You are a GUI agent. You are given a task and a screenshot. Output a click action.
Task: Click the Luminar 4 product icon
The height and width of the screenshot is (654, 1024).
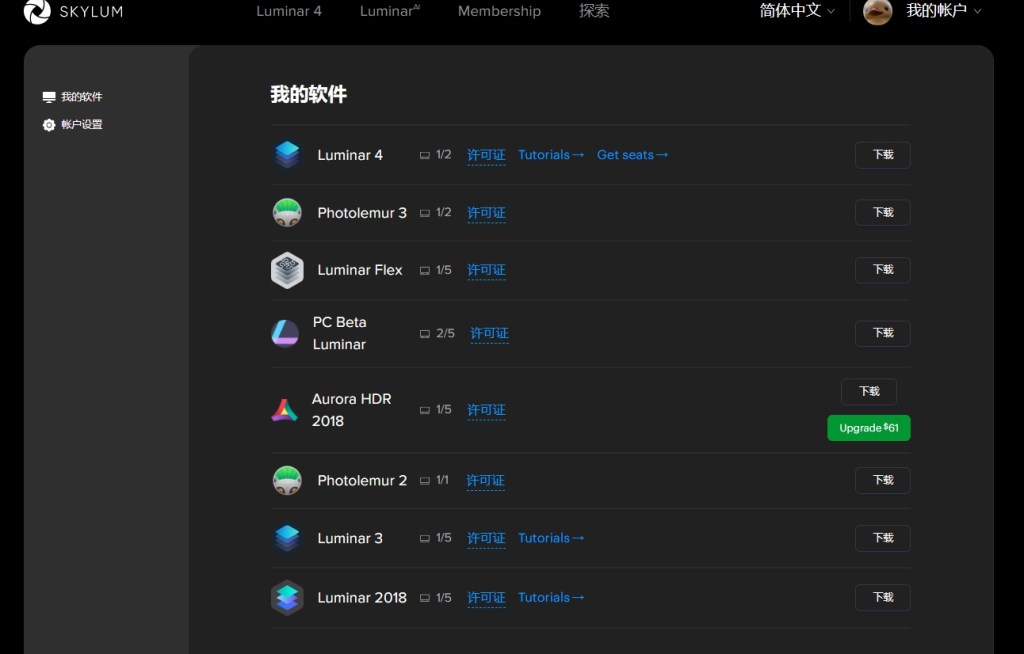[x=287, y=155]
